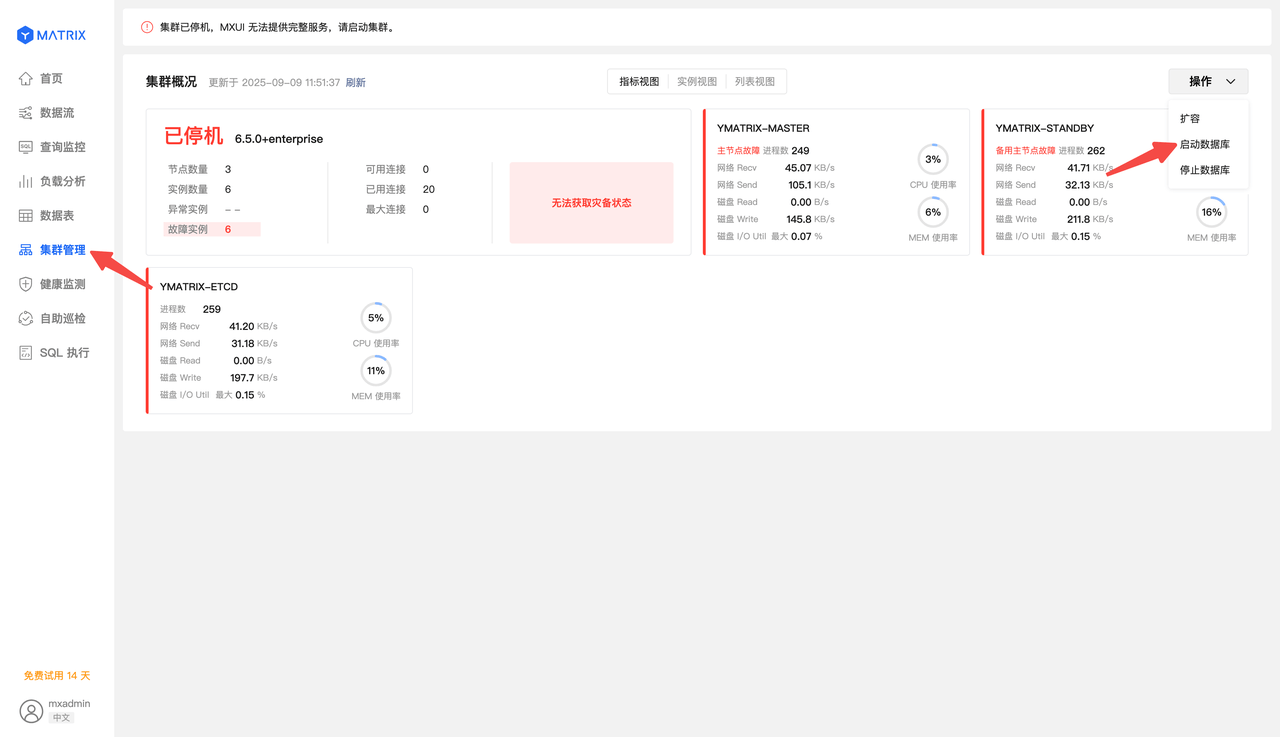Click the 已停机 status heading

tap(194, 137)
